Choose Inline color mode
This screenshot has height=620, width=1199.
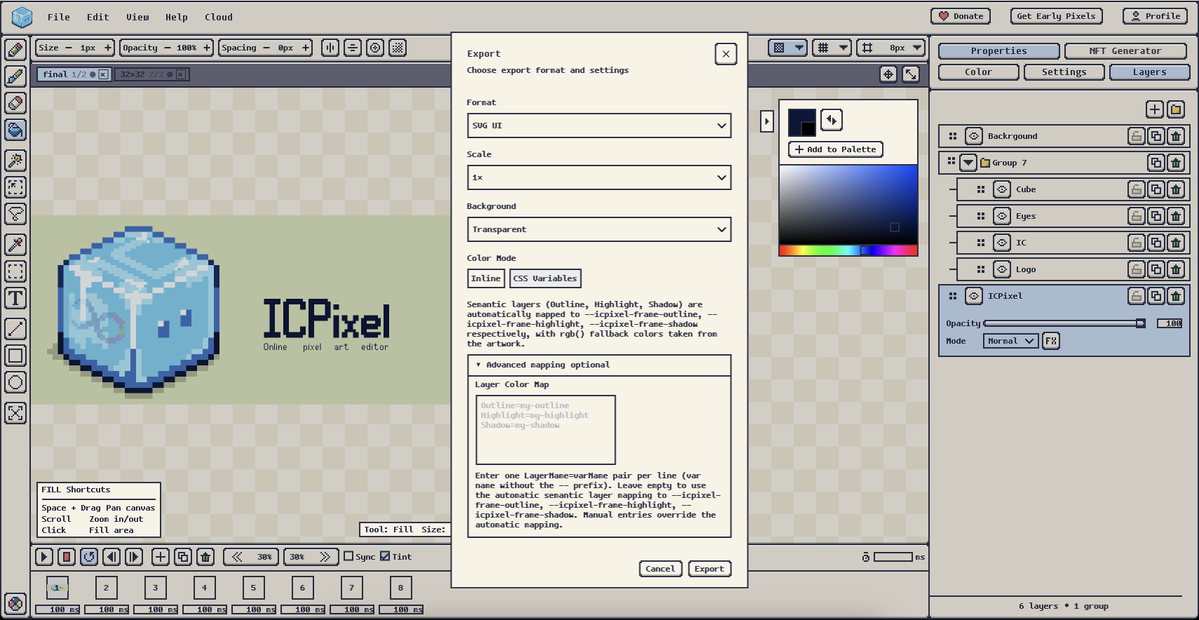(x=486, y=278)
